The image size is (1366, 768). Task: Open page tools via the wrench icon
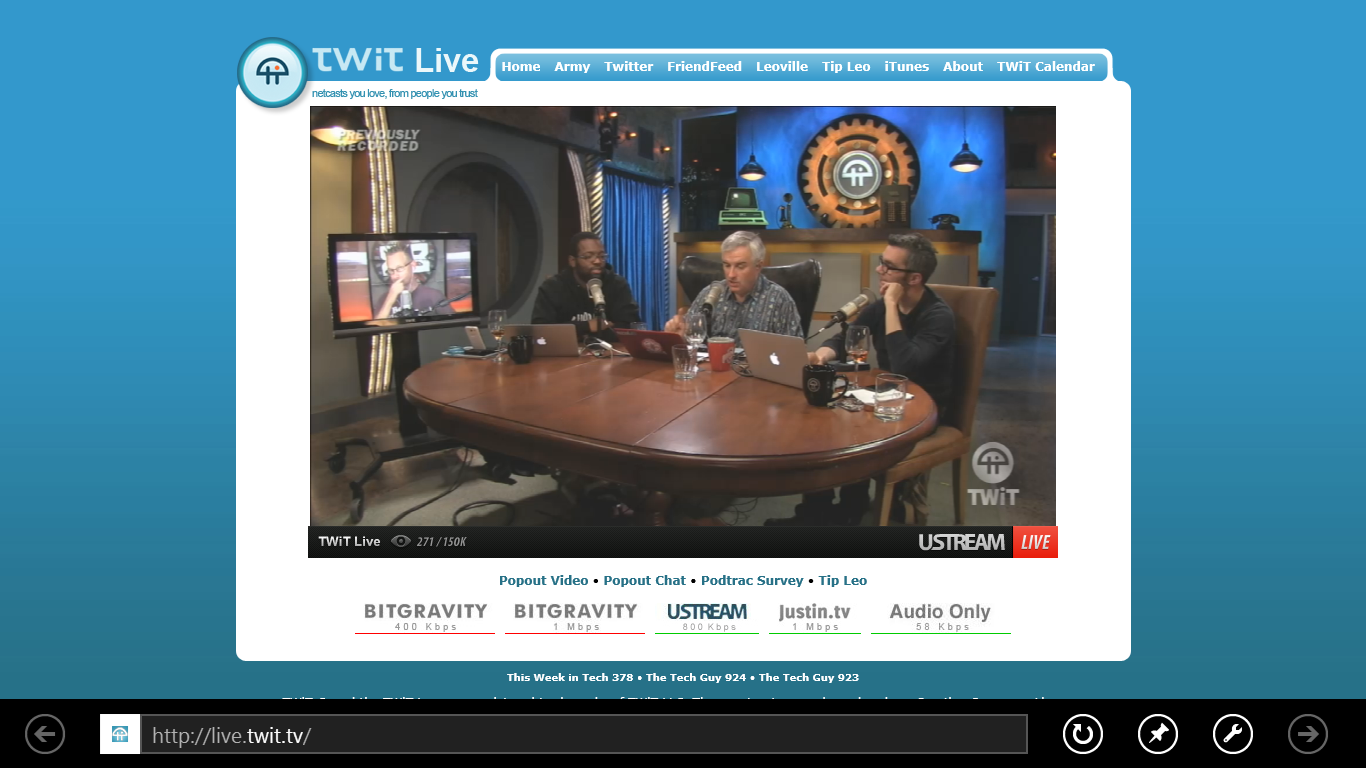click(x=1232, y=734)
